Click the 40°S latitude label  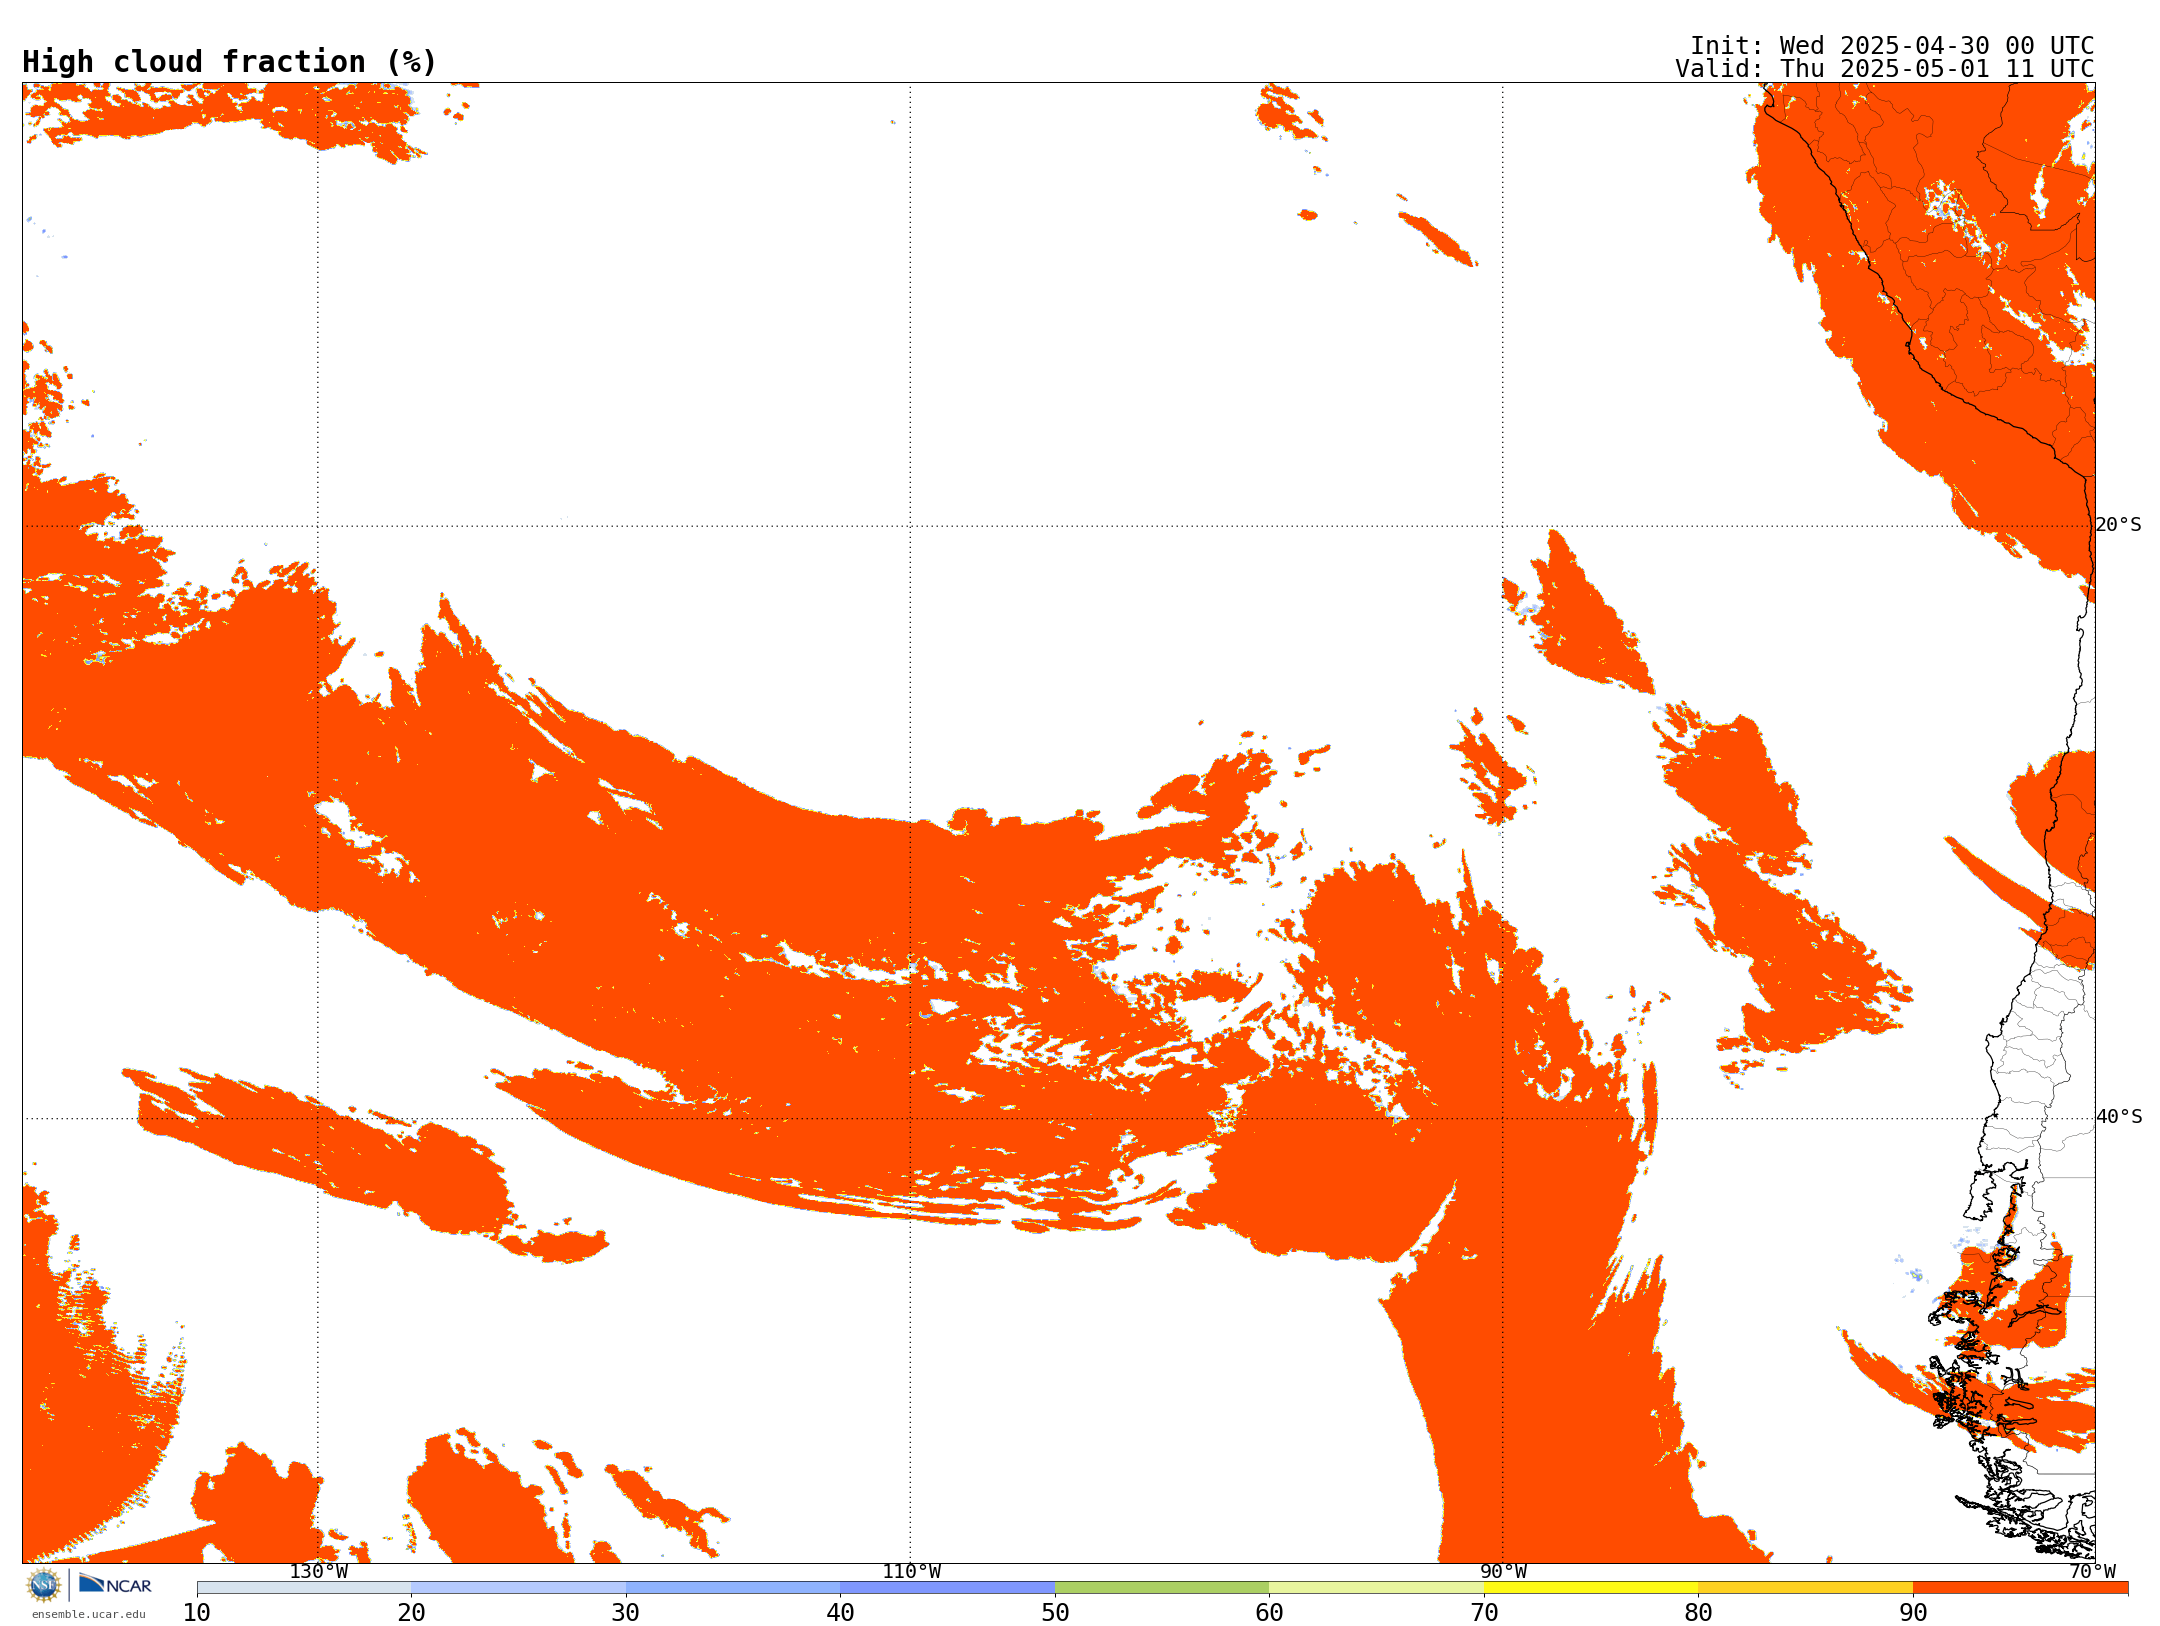pyautogui.click(x=2119, y=1117)
